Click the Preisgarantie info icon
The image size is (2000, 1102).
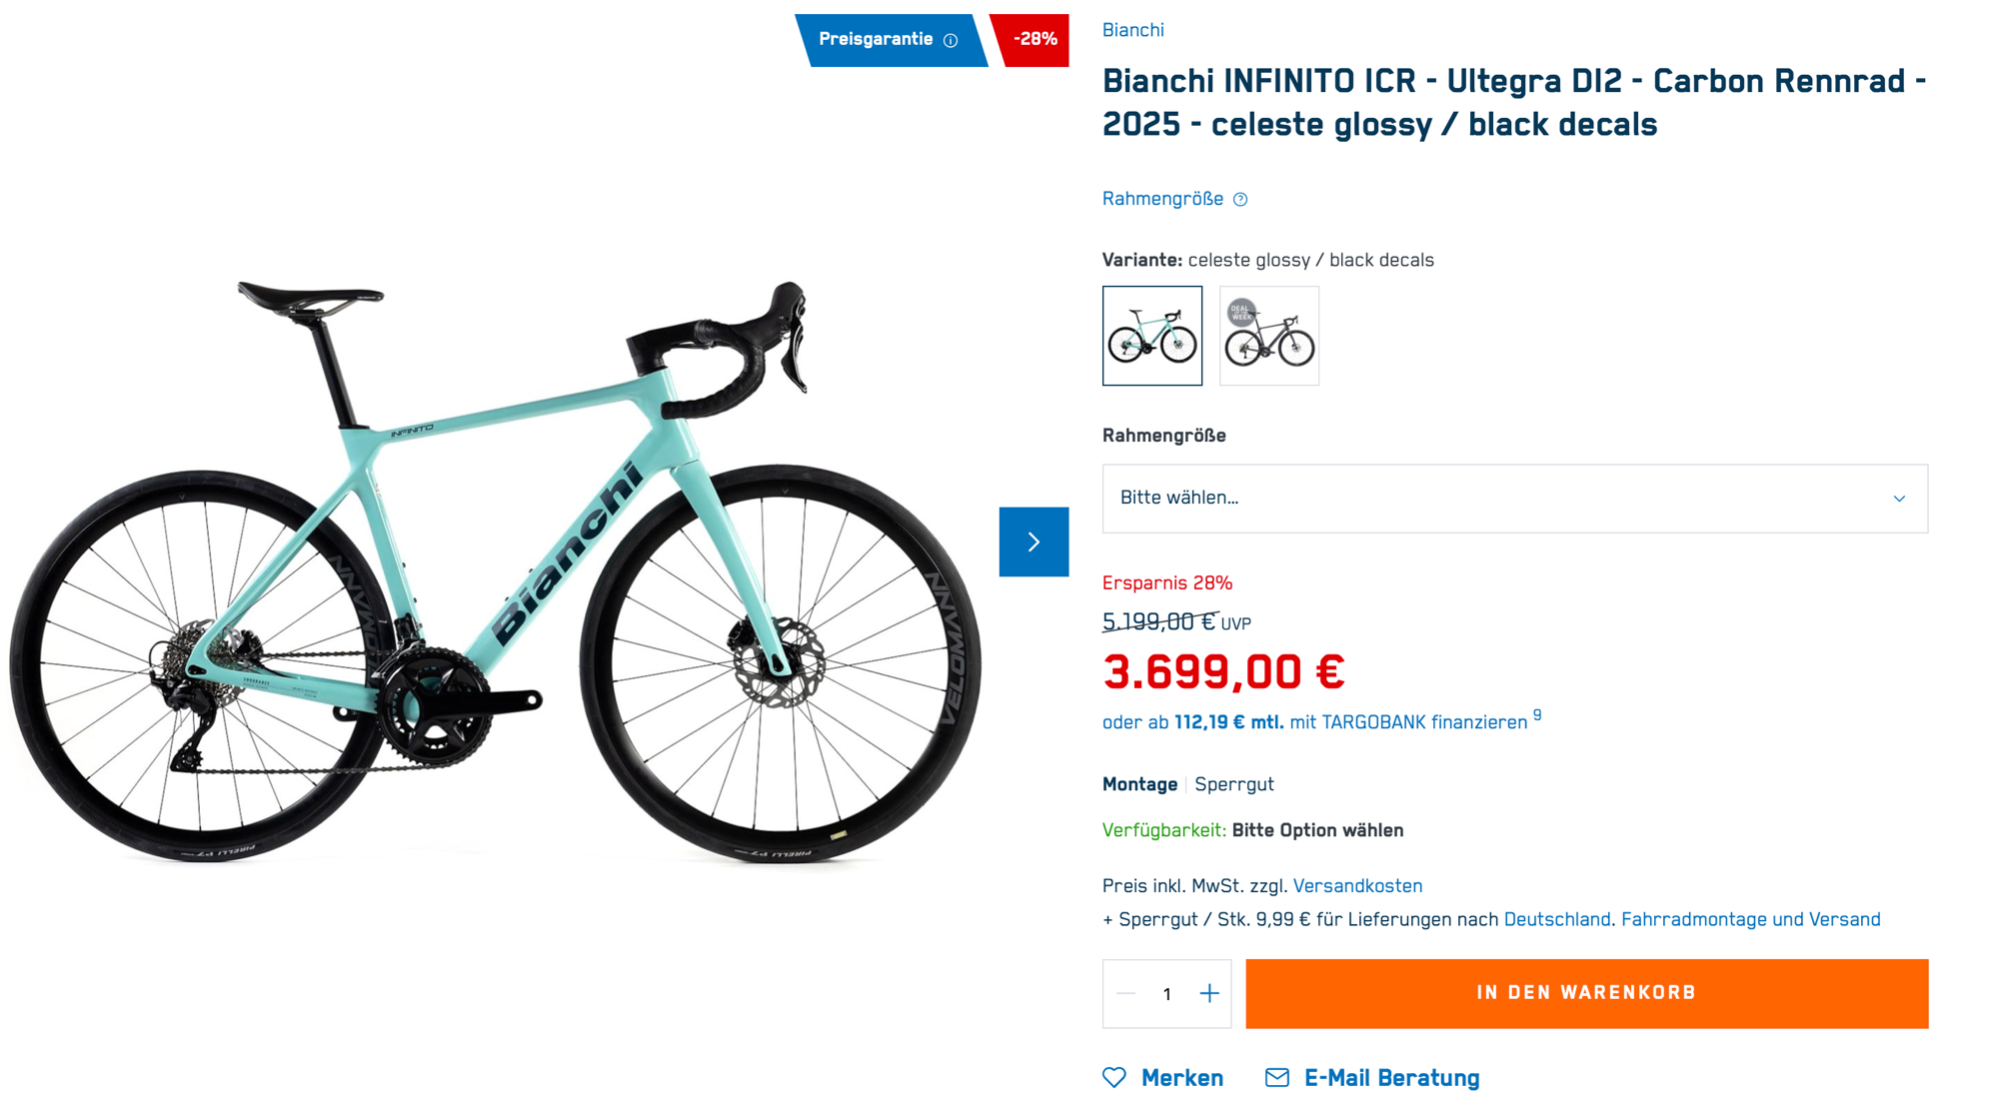(951, 40)
